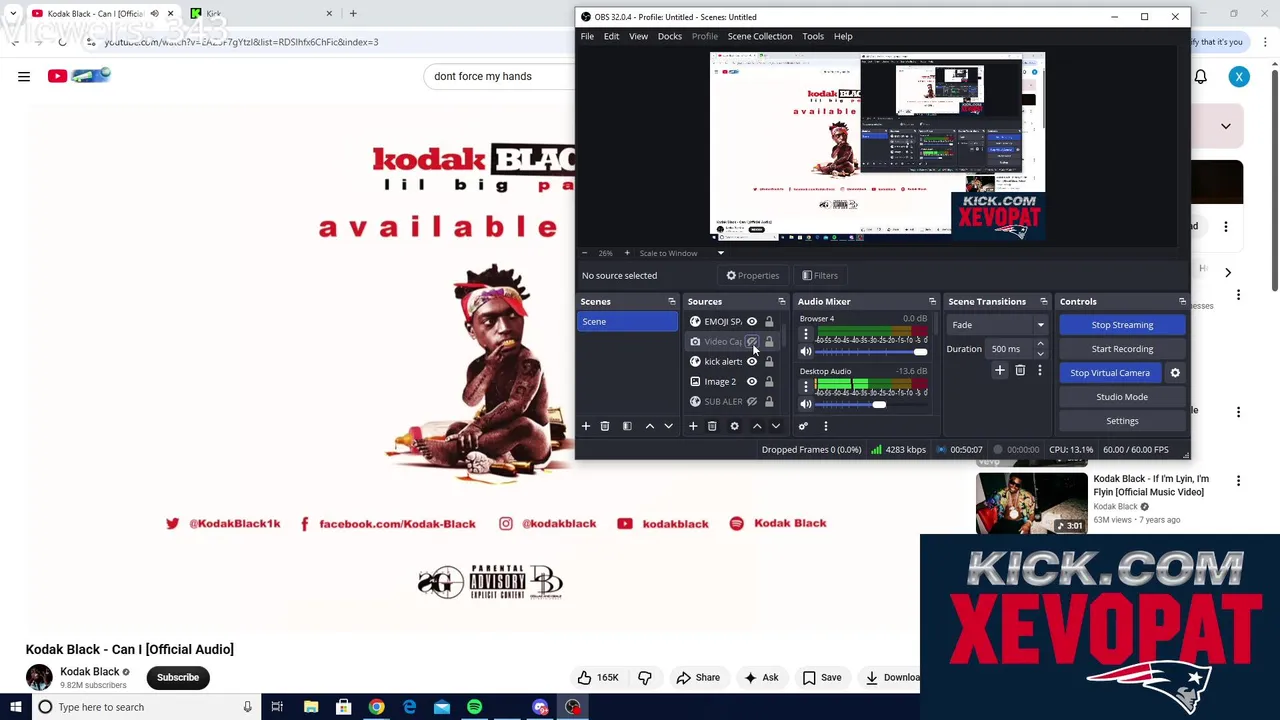
Task: Open the View menu in OBS
Action: click(x=638, y=36)
